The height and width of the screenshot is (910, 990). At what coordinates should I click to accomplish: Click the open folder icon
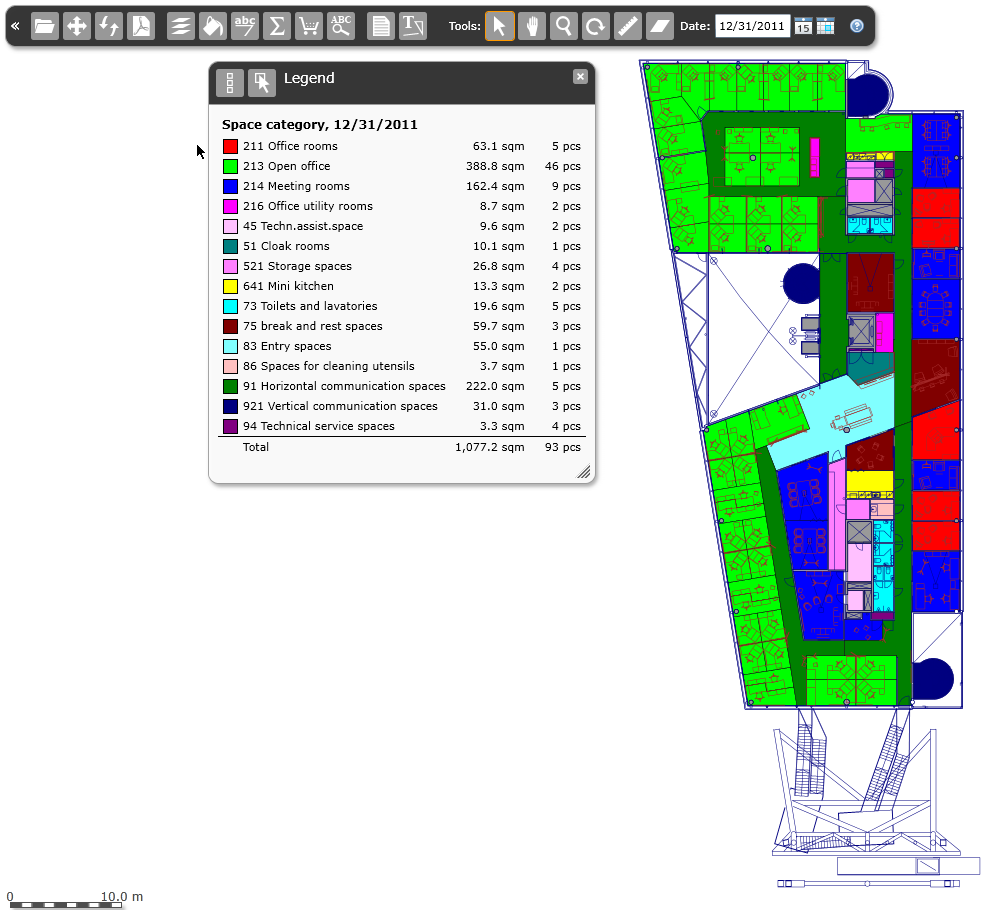(x=45, y=26)
